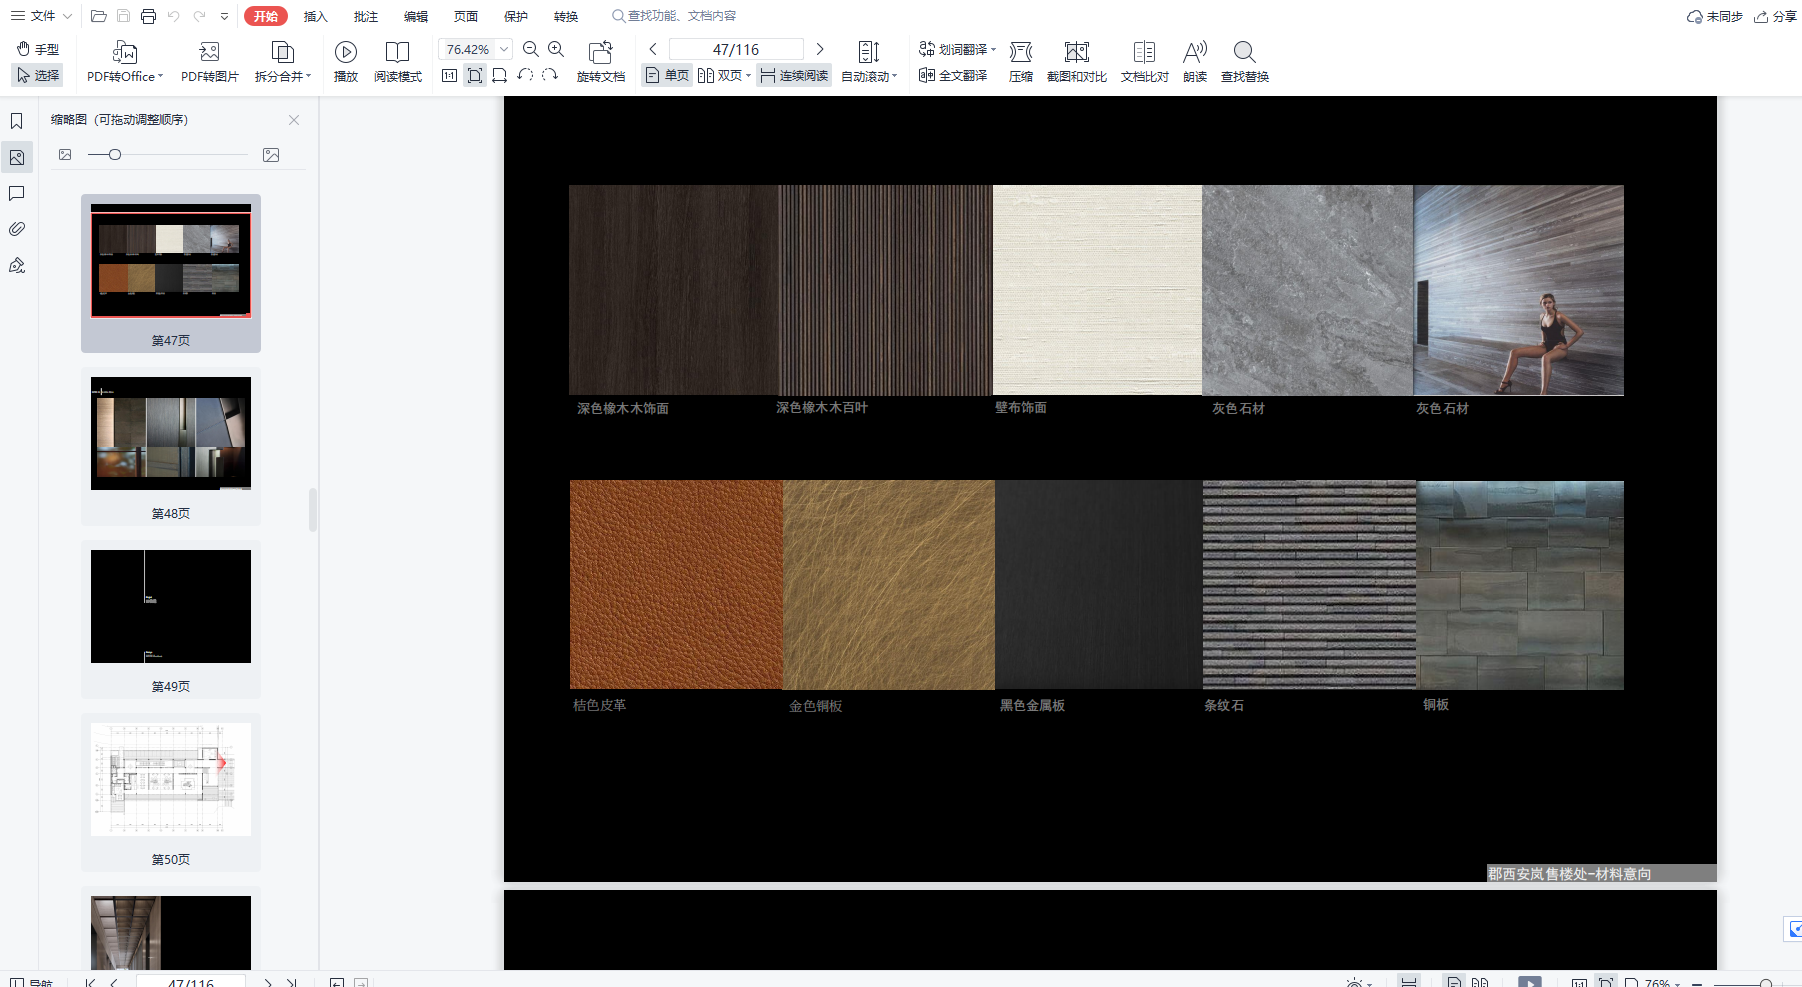
Task: Click the 分享 share button
Action: pos(1776,16)
